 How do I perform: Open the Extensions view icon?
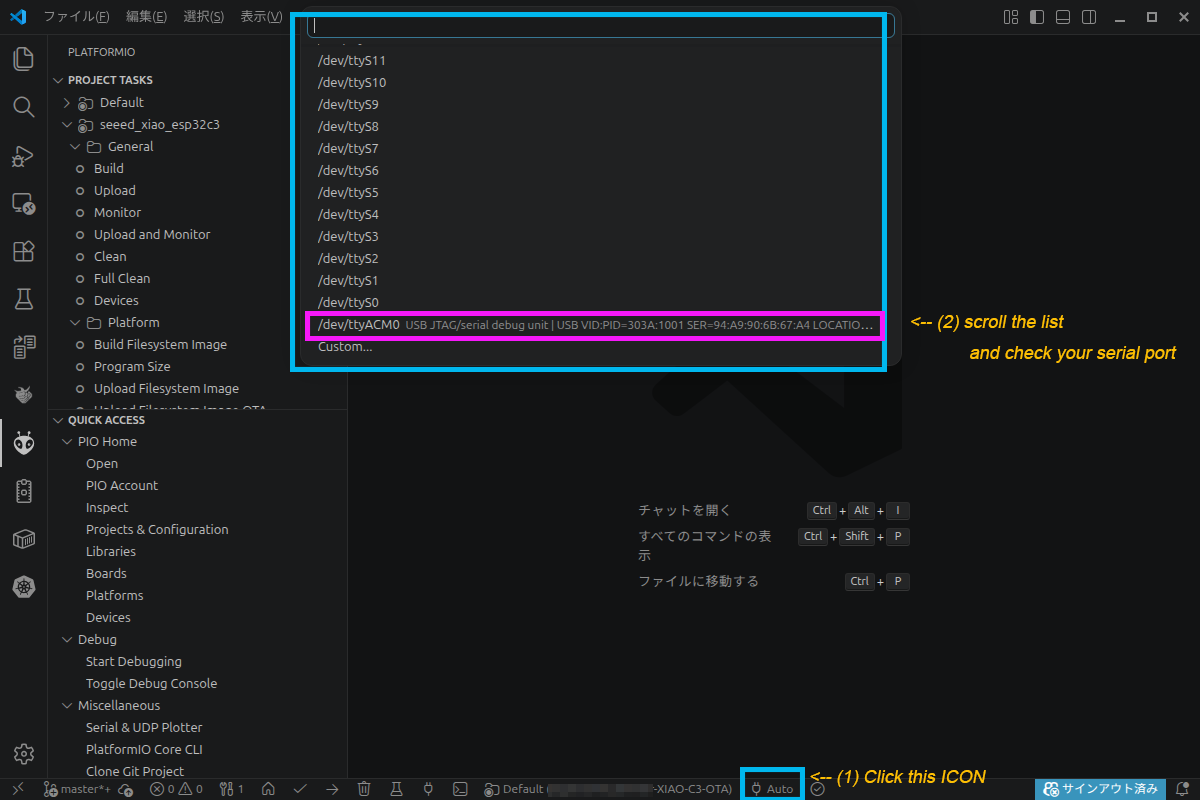pyautogui.click(x=23, y=251)
